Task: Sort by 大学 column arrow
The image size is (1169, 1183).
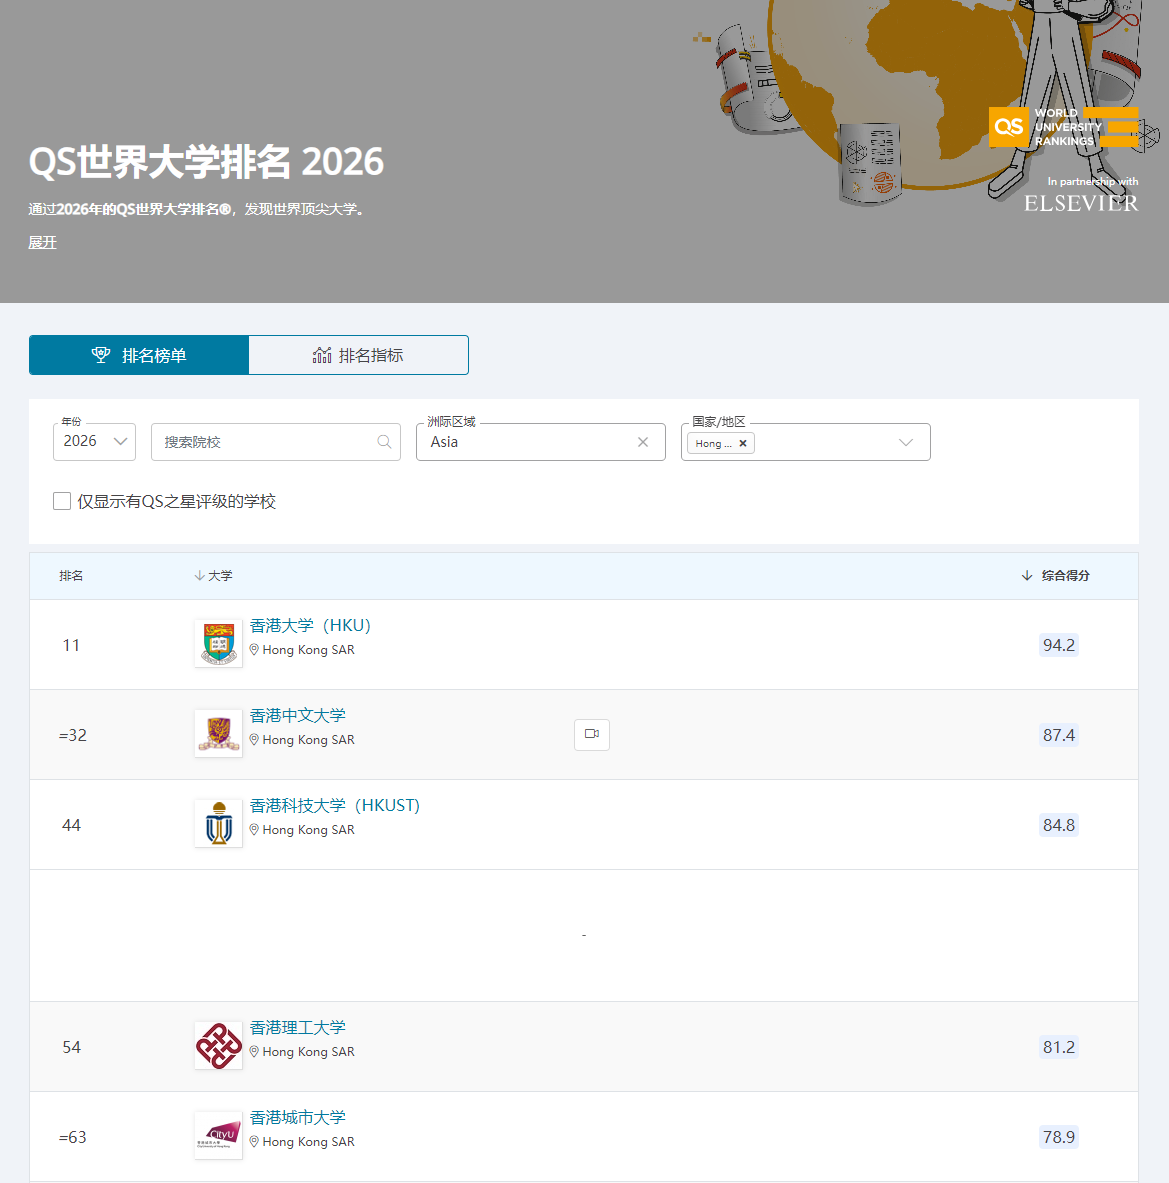Action: [x=200, y=576]
